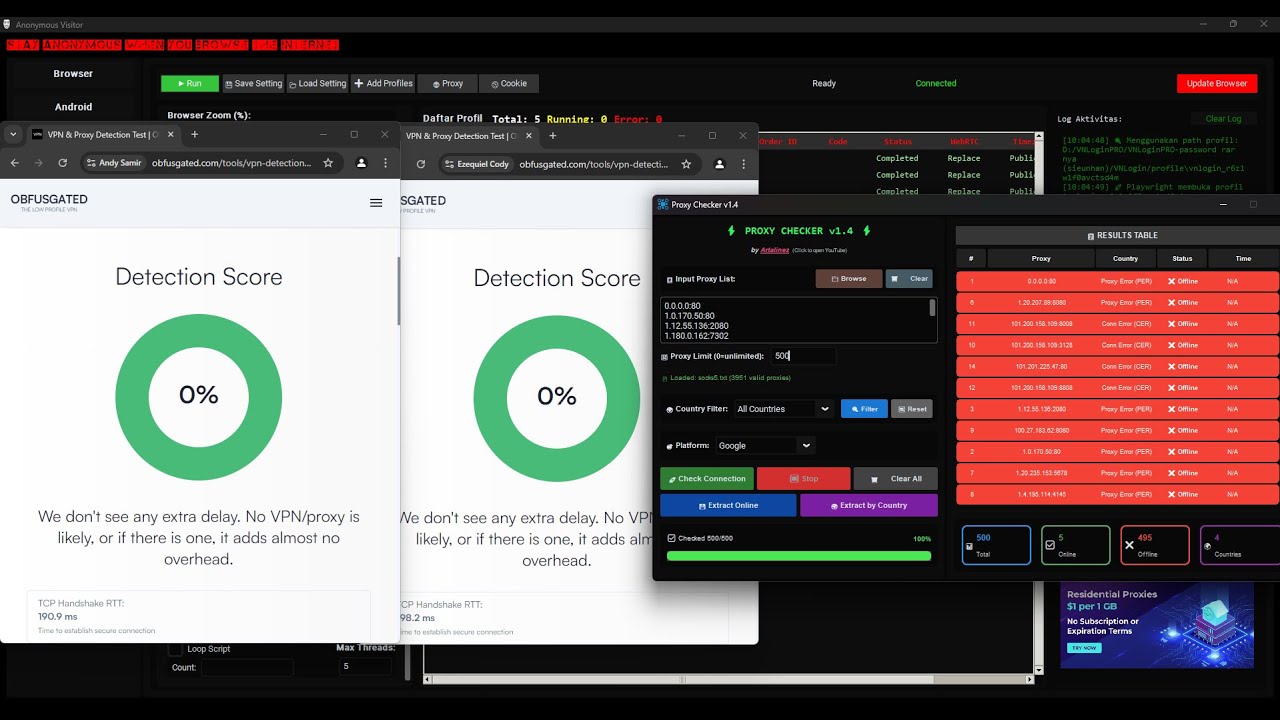Click Clear All in Proxy Checker
The width and height of the screenshot is (1280, 720).
pos(896,479)
